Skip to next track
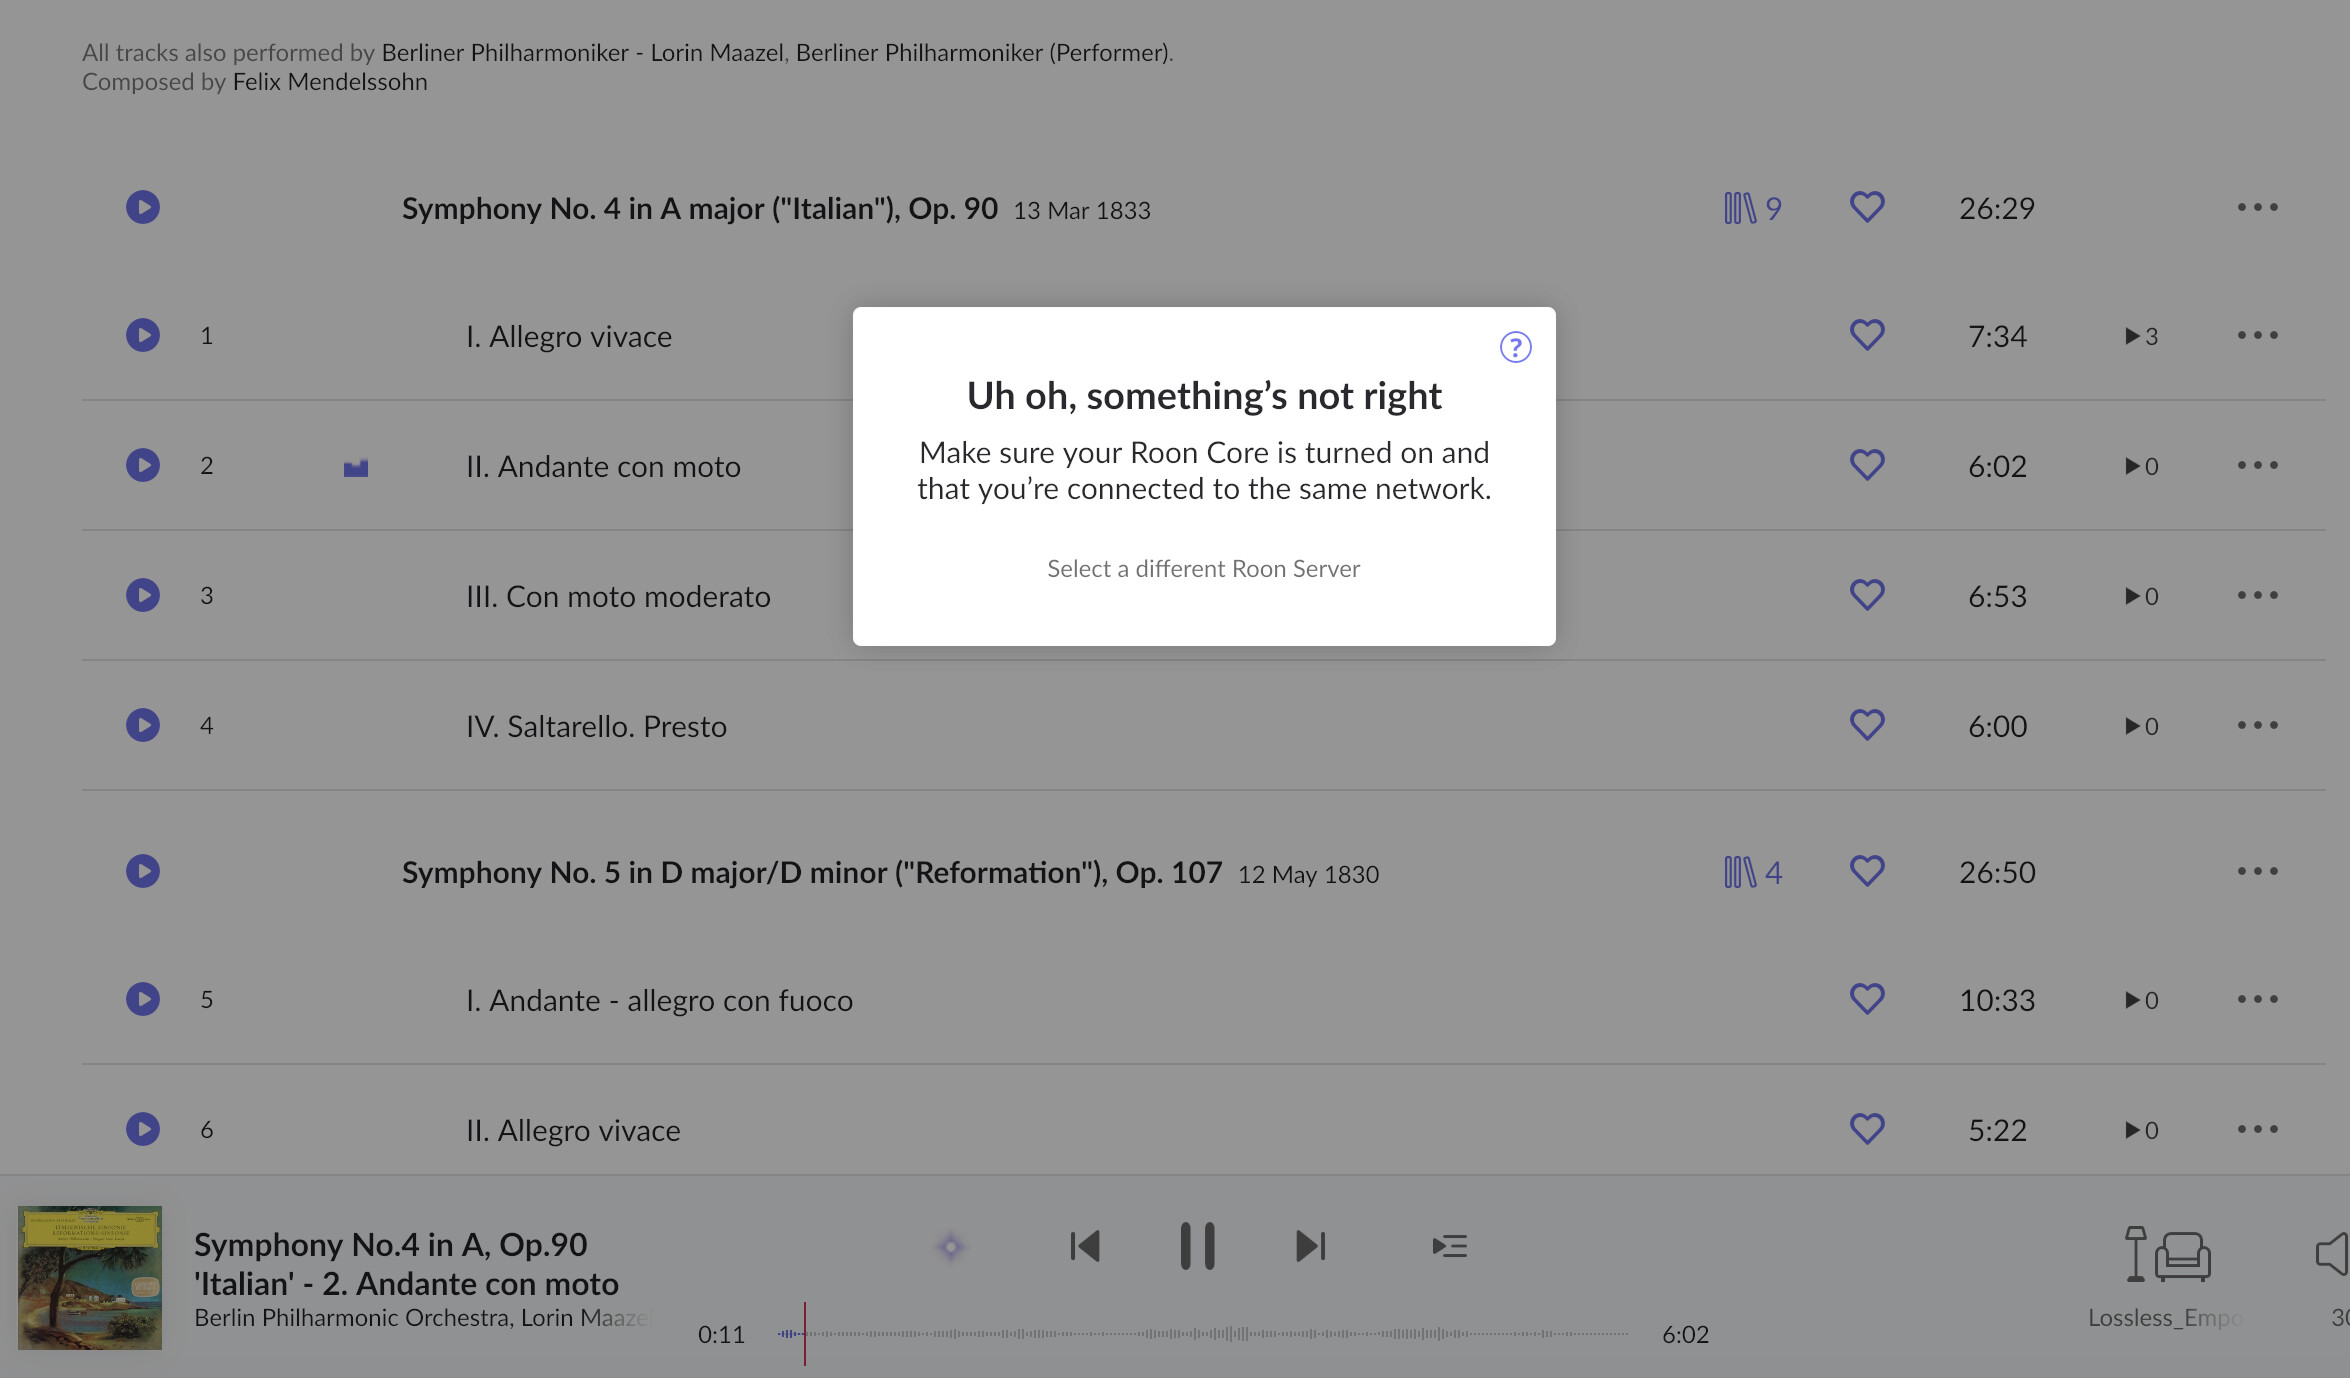 coord(1310,1246)
